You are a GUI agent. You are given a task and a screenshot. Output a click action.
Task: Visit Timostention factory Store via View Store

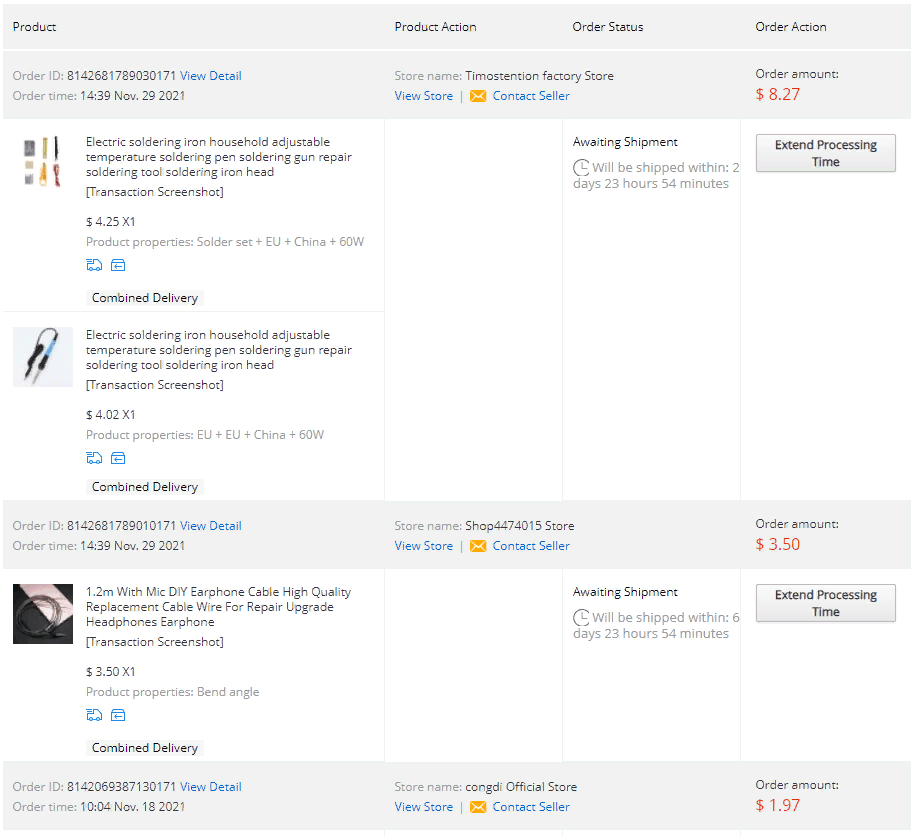point(423,96)
